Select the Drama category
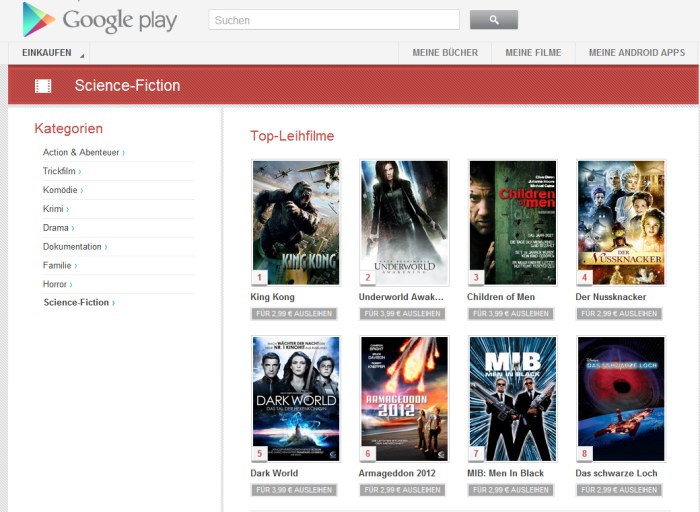Screen dimensions: 700x512 pyautogui.click(x=58, y=228)
